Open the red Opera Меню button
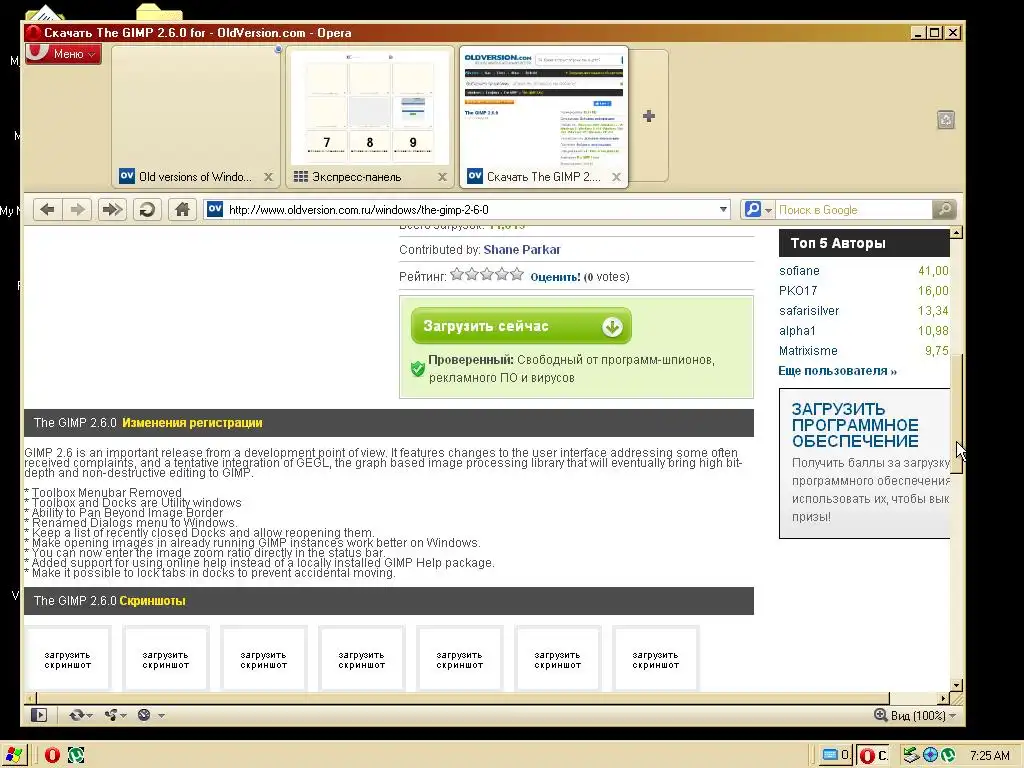Image resolution: width=1024 pixels, height=768 pixels. point(63,54)
